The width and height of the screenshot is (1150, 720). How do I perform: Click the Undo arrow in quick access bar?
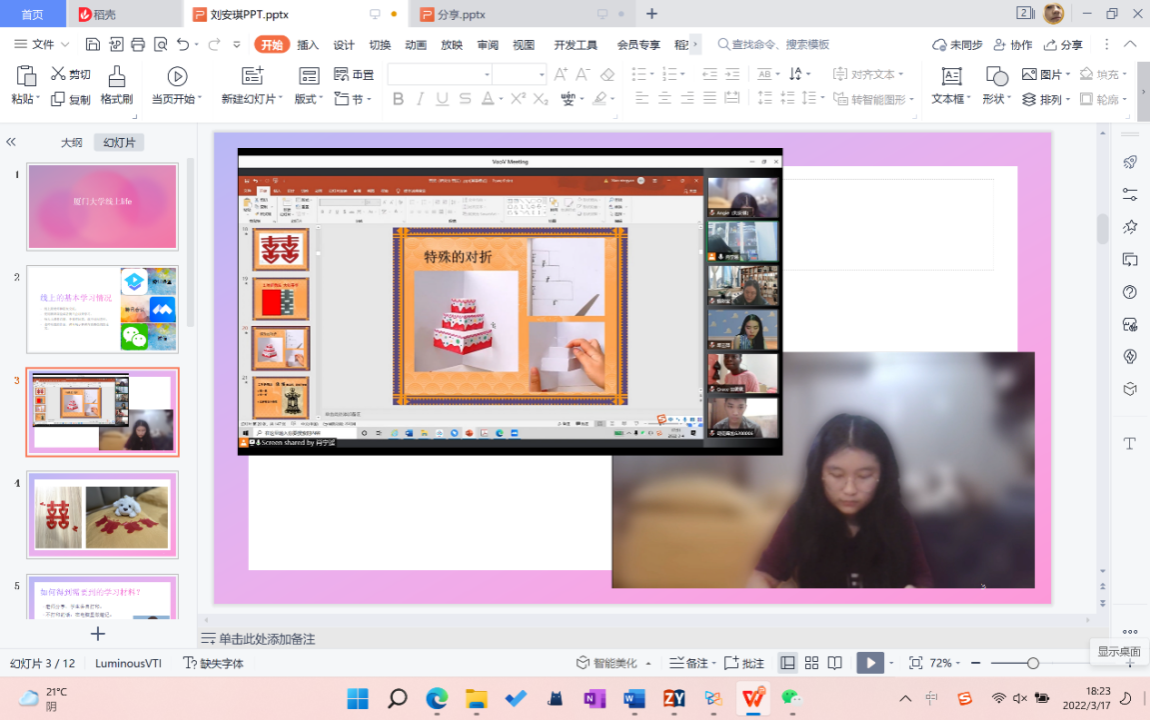pos(182,44)
